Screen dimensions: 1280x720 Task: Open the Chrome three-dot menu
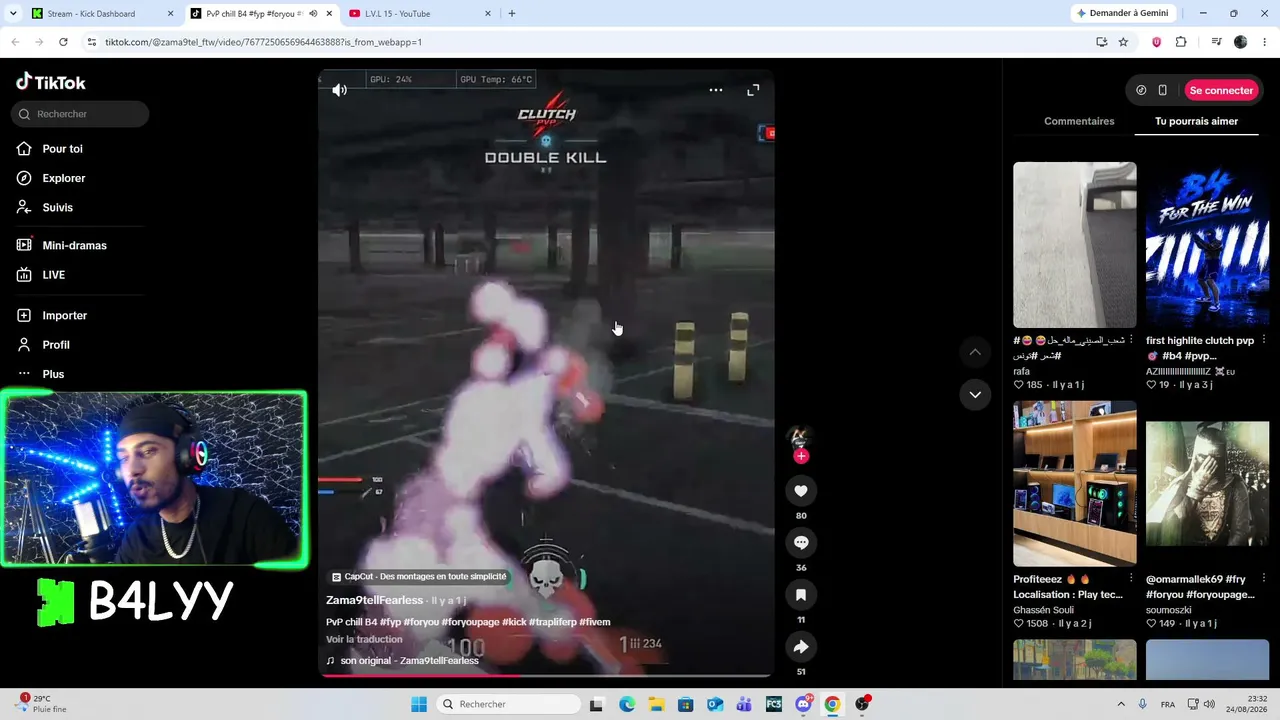click(x=1265, y=42)
